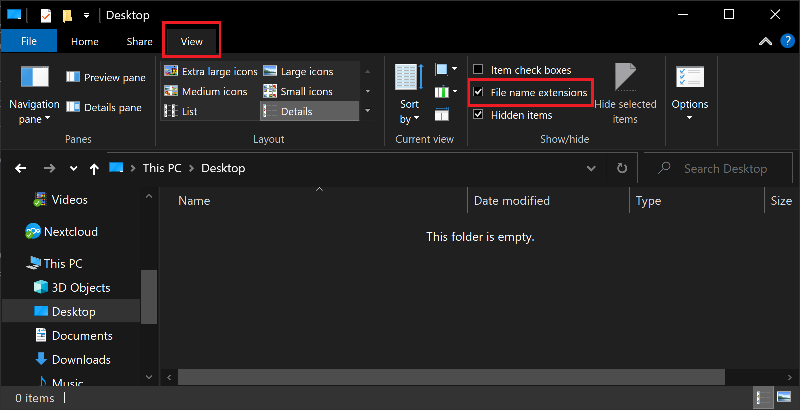Click the New folder quick access icon

[67, 16]
